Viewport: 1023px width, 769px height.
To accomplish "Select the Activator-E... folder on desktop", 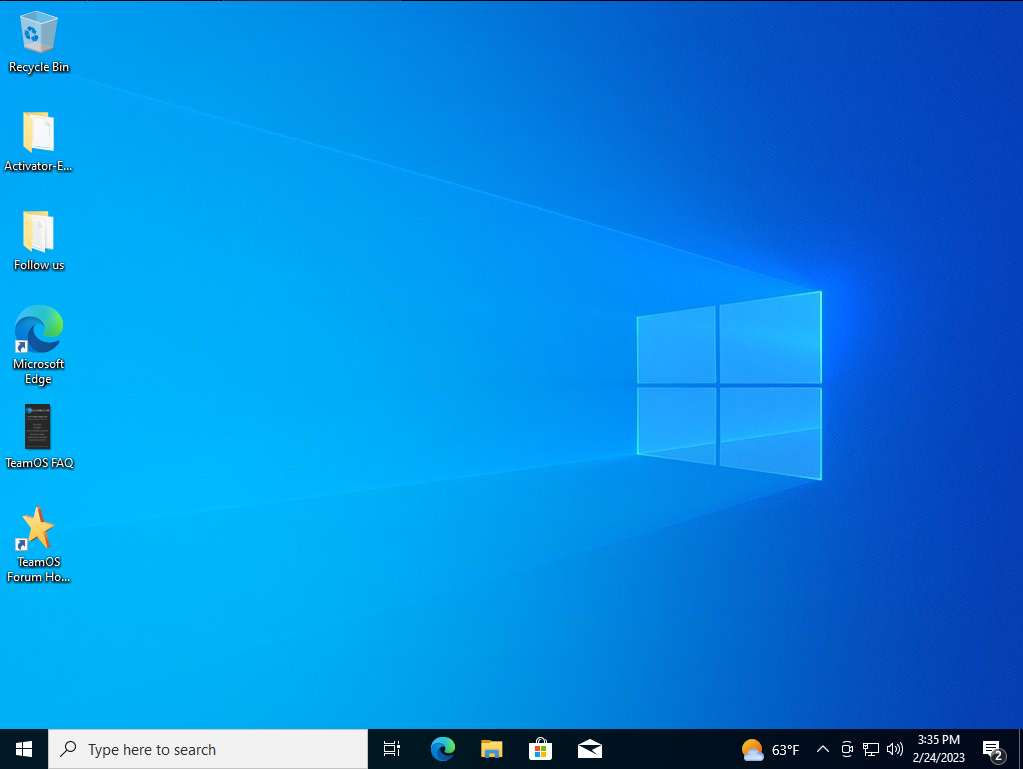I will (38, 141).
